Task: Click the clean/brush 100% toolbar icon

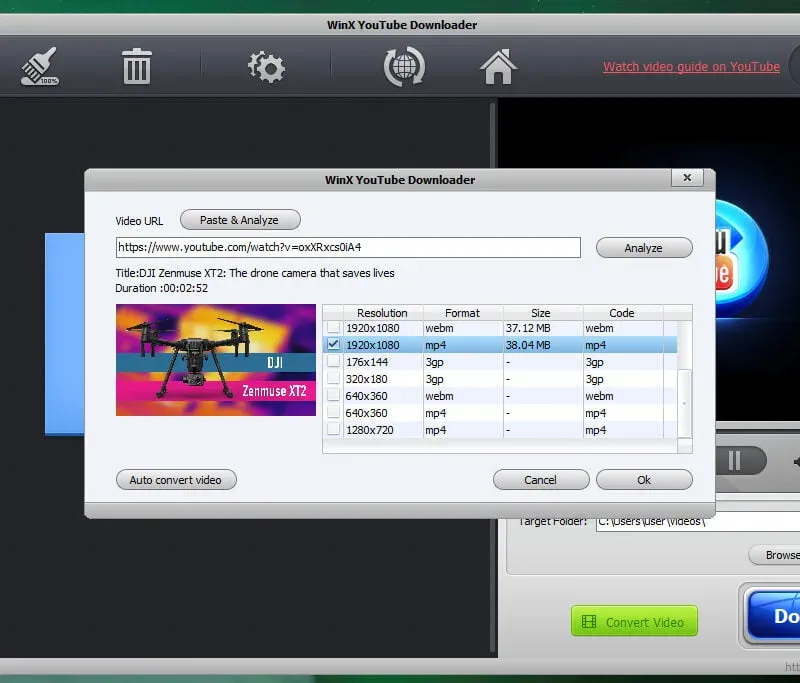Action: coord(39,66)
